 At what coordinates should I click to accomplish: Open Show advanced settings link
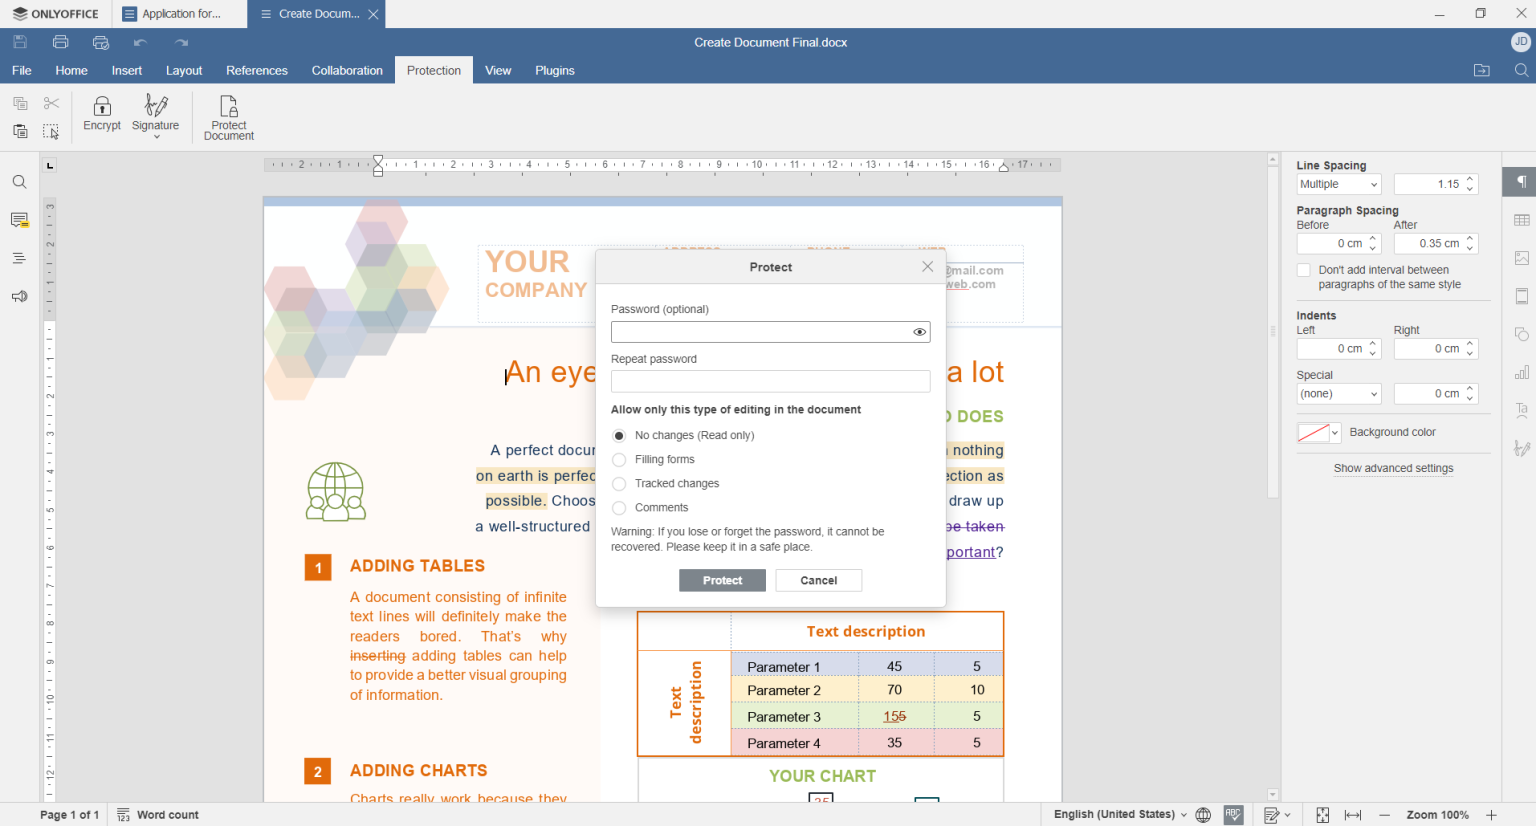pos(1393,468)
